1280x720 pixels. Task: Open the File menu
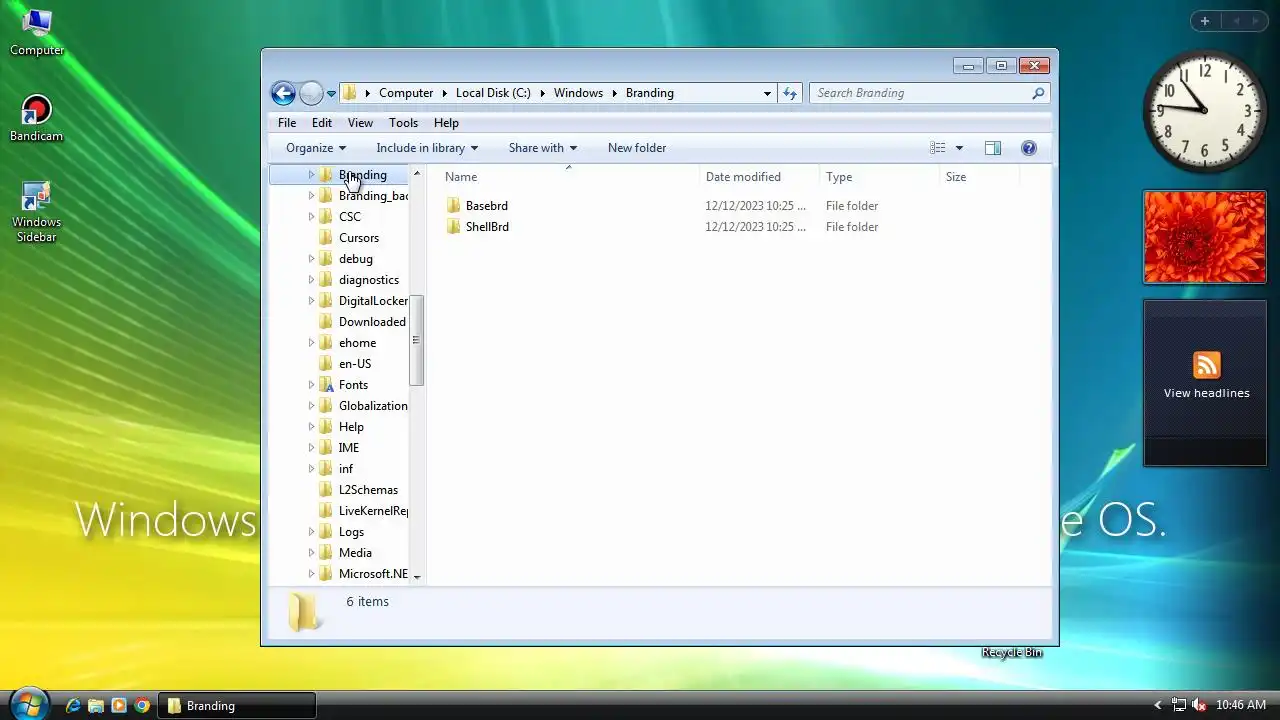click(x=287, y=123)
